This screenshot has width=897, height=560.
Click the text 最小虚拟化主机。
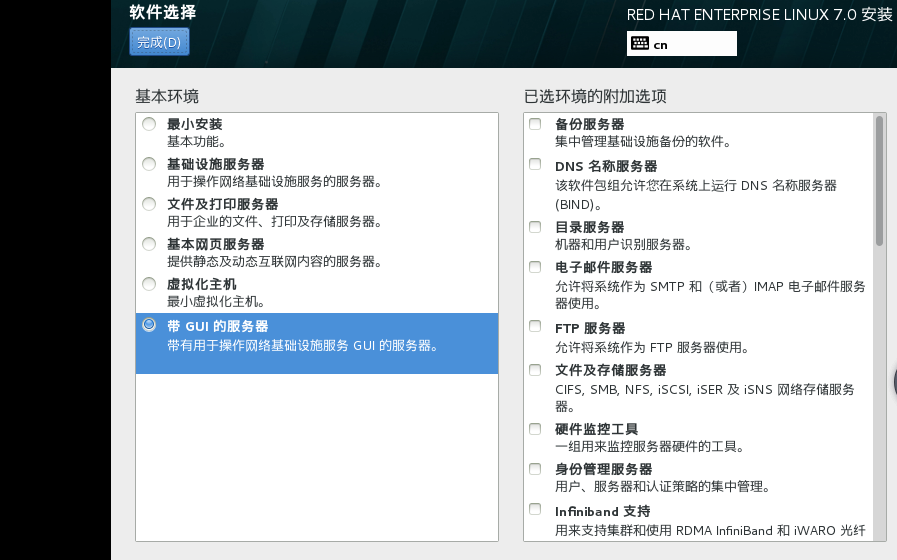coord(216,301)
